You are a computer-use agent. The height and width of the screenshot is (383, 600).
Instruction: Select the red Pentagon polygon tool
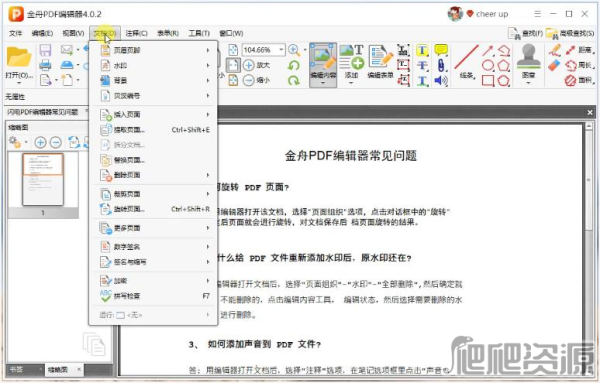504,65
